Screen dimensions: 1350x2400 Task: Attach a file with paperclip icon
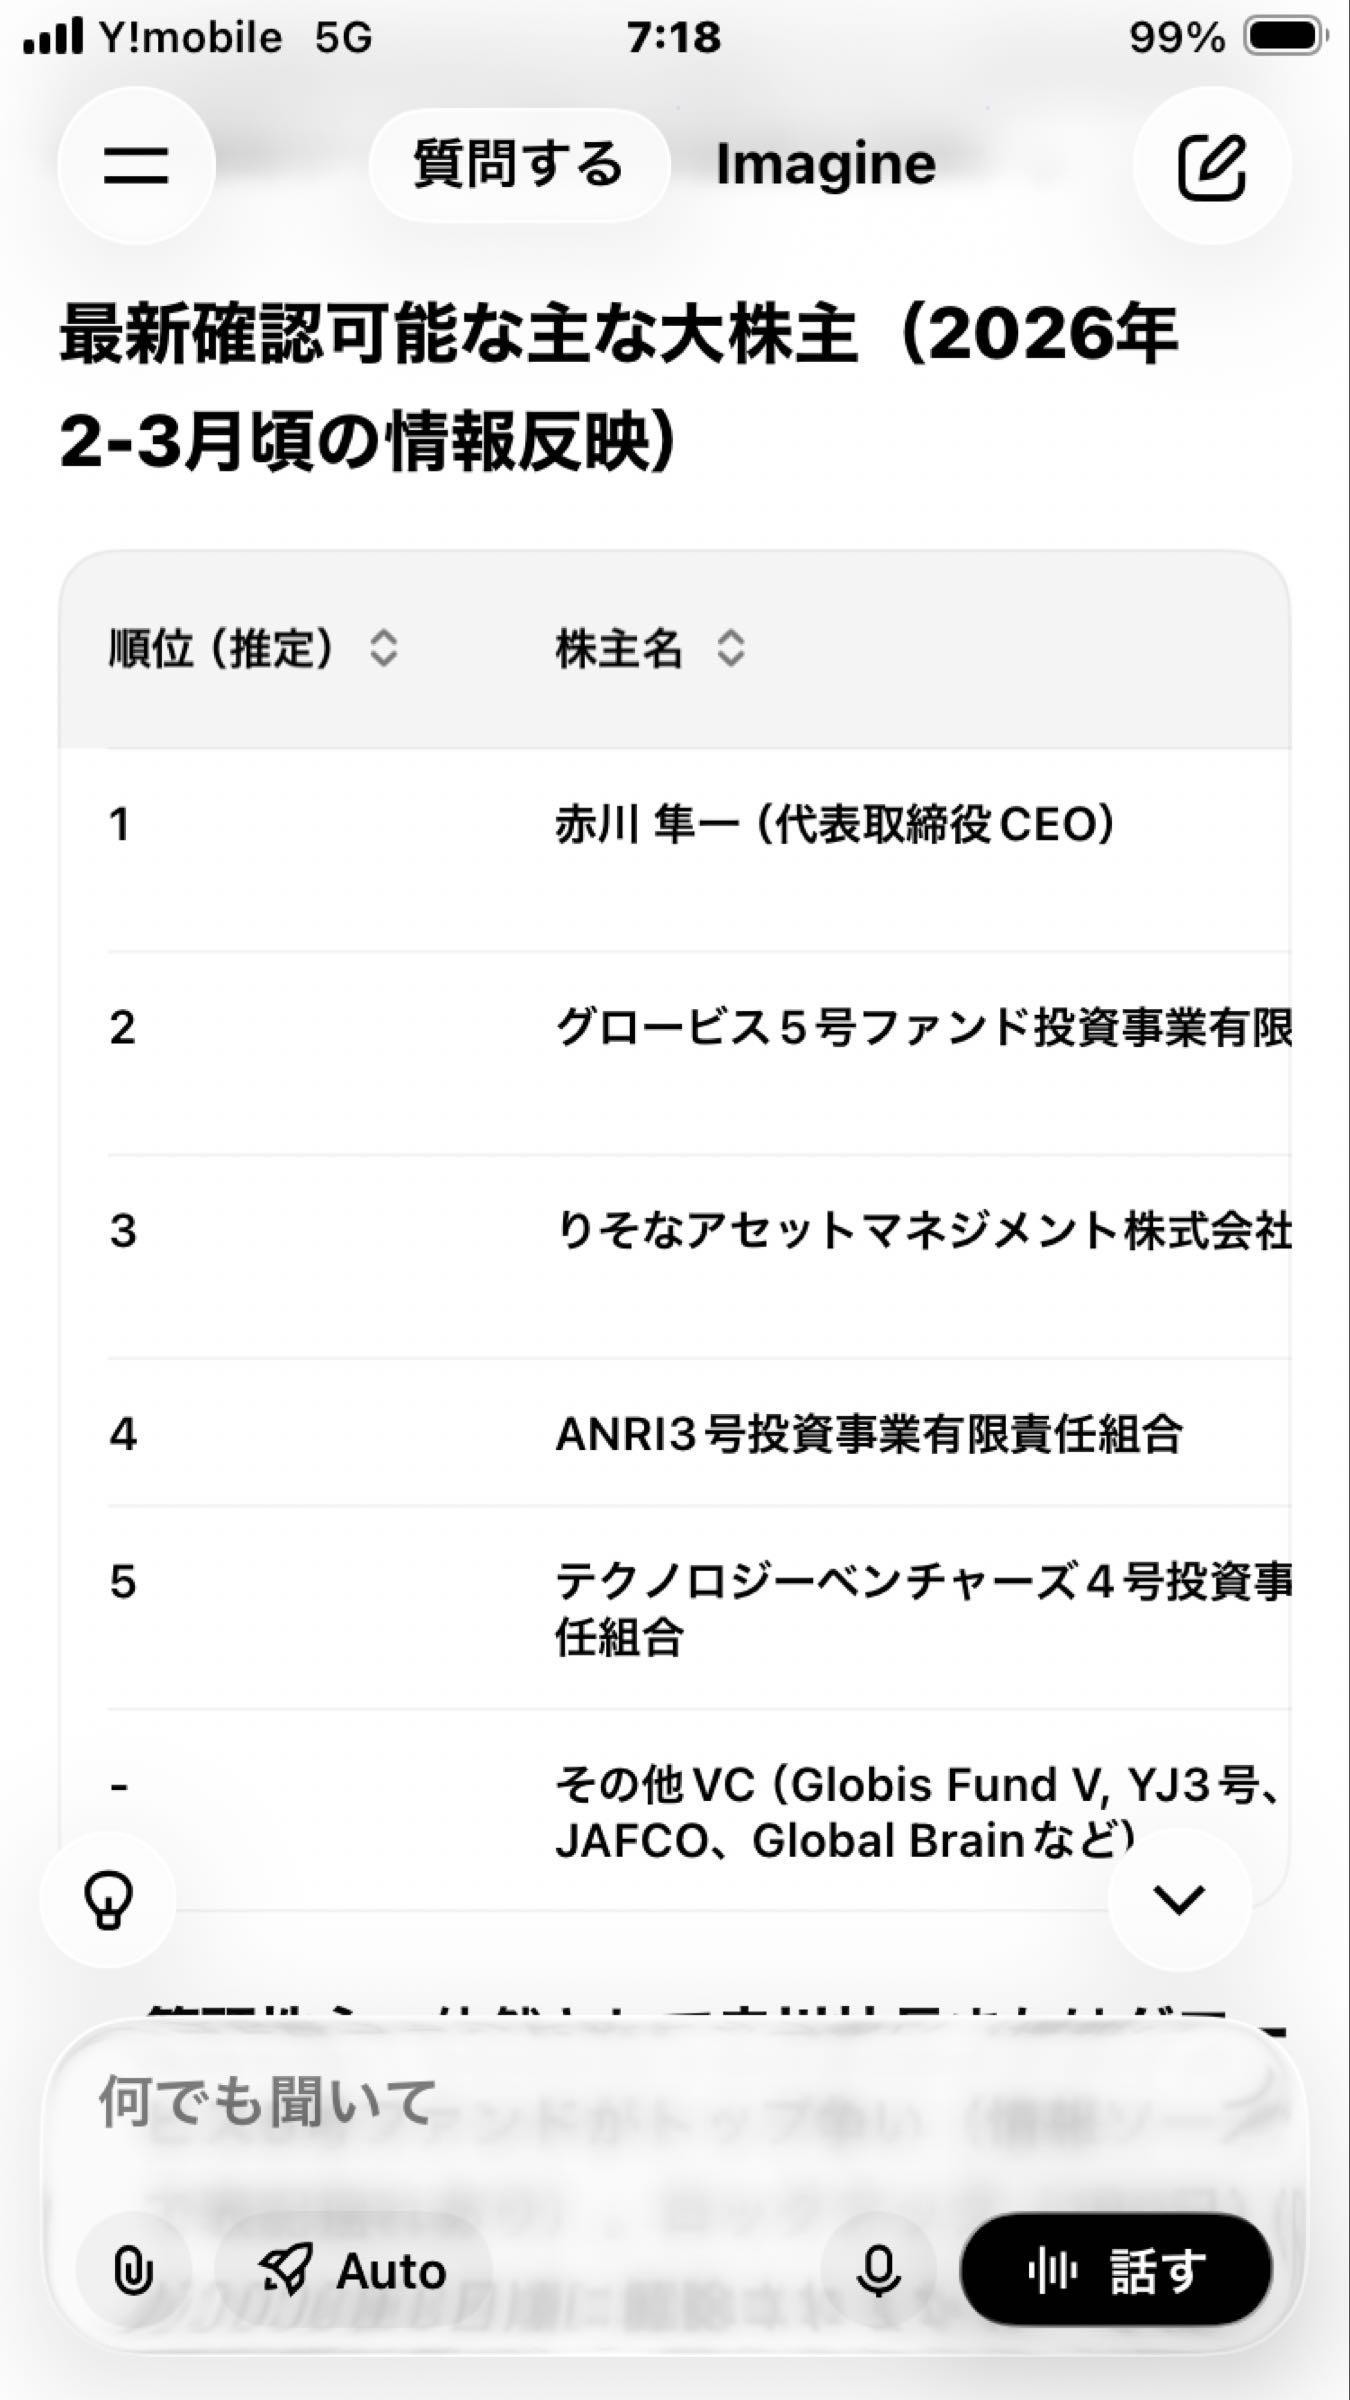point(132,2271)
